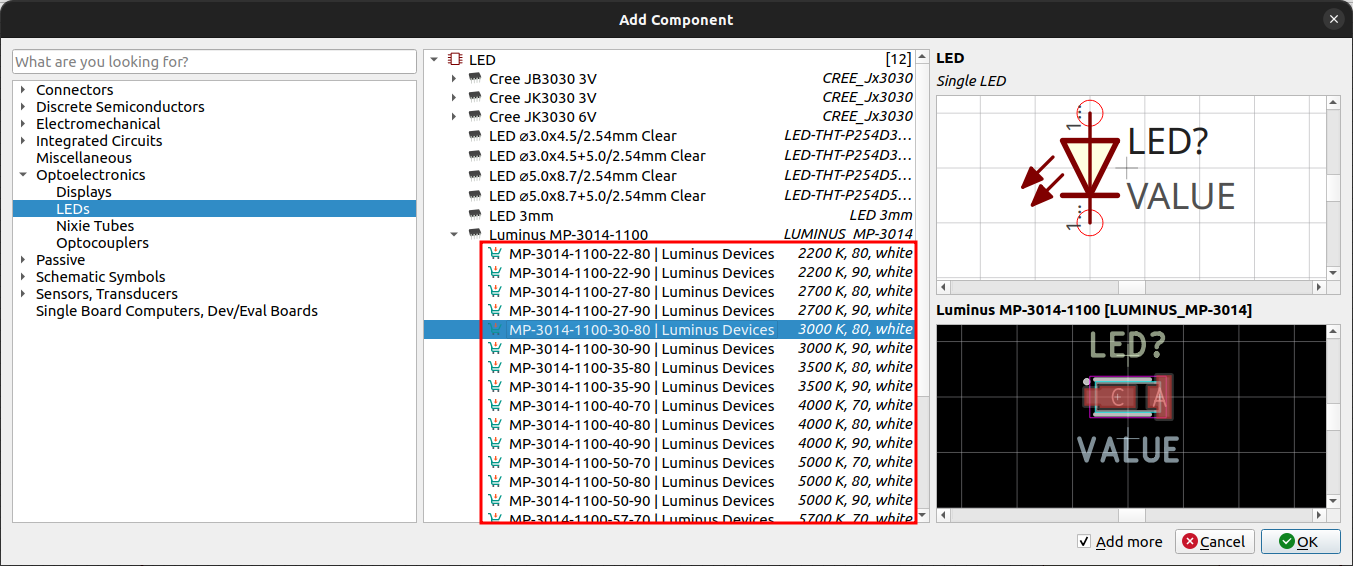
Task: Select part MP-3014-1100-35-90 row
Action: pos(669,387)
